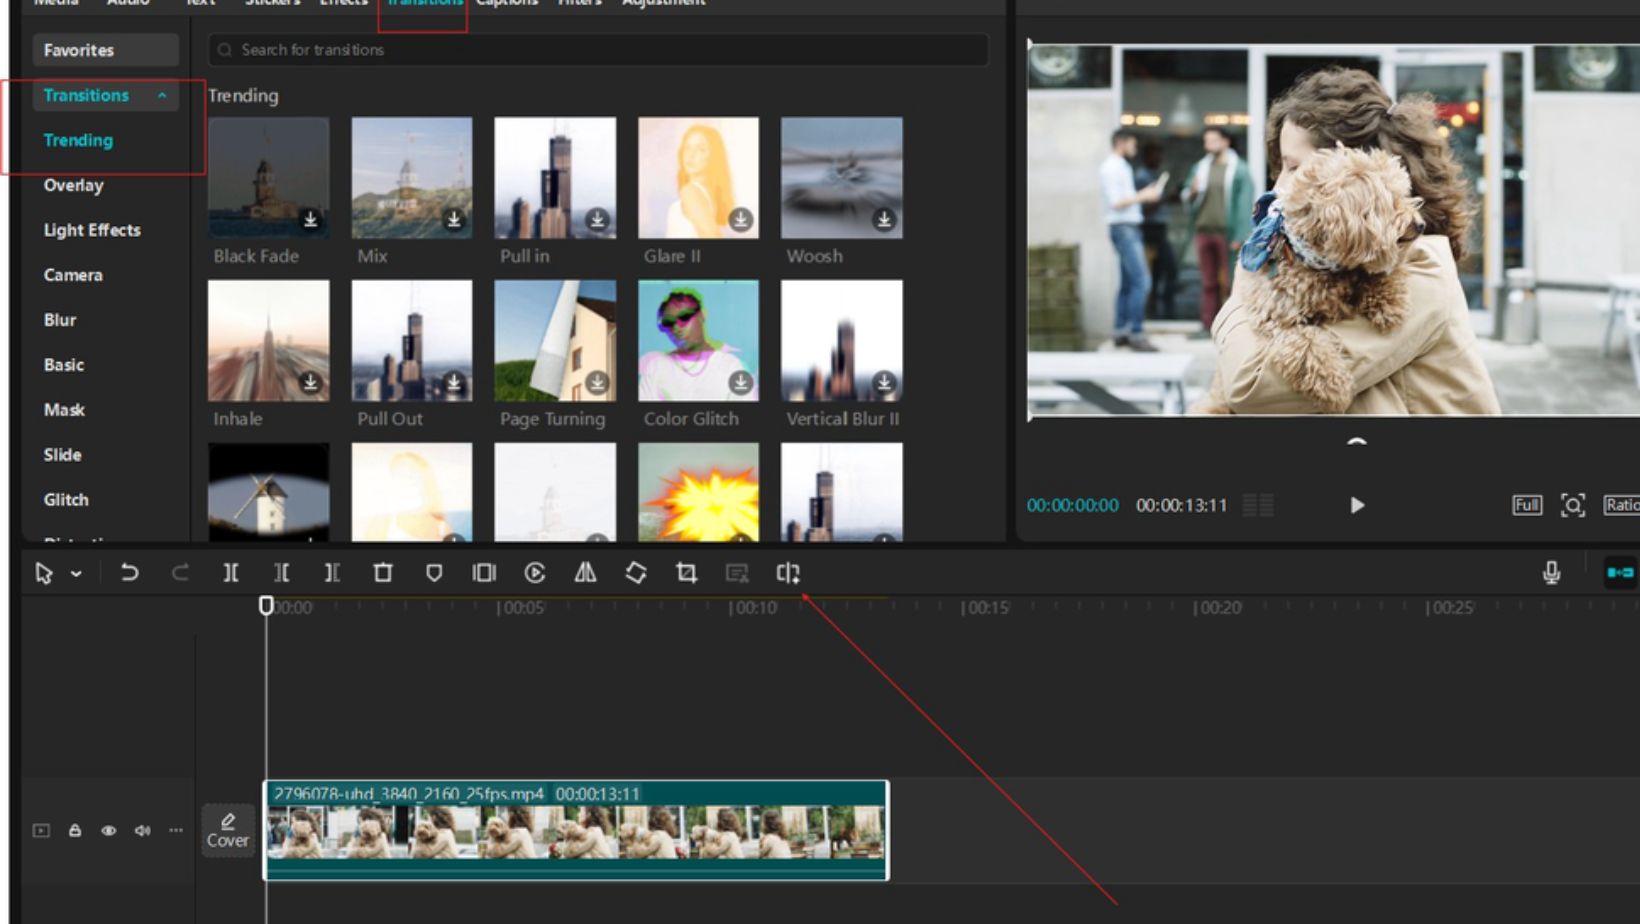Start voice recording with microphone icon

click(x=1552, y=573)
